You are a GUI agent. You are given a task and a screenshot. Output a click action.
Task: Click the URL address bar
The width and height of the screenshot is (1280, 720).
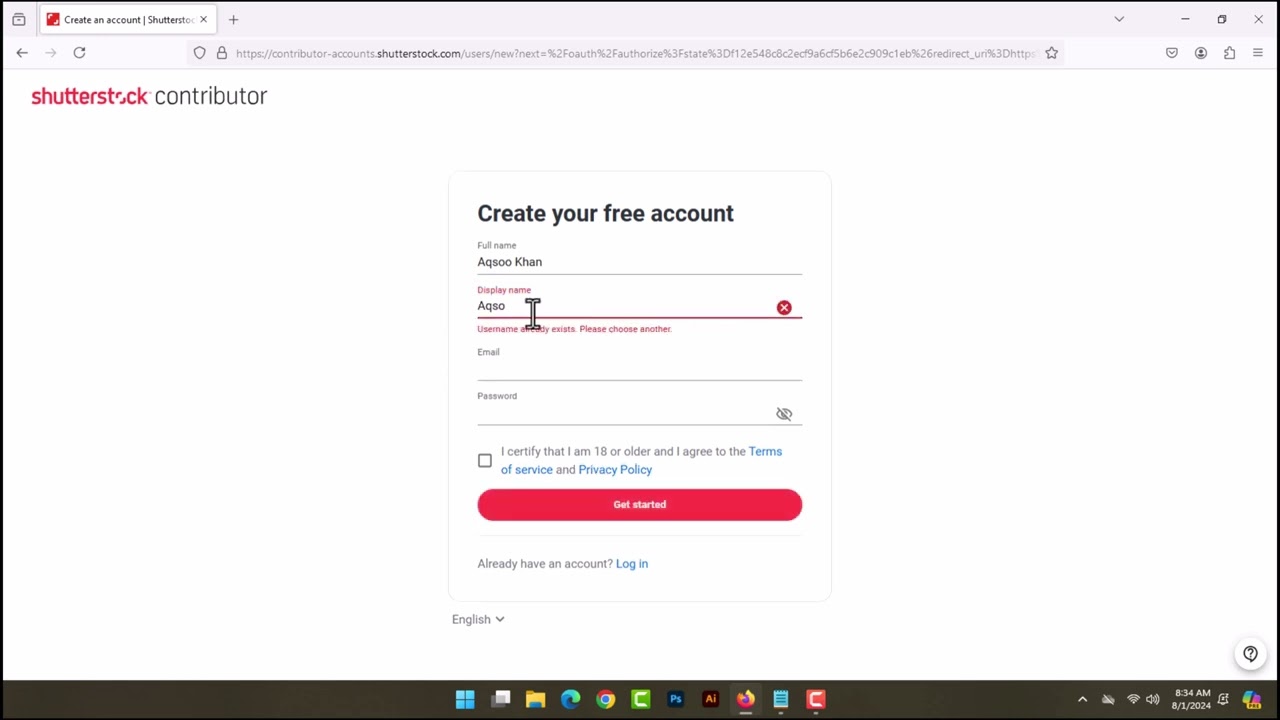(x=635, y=53)
